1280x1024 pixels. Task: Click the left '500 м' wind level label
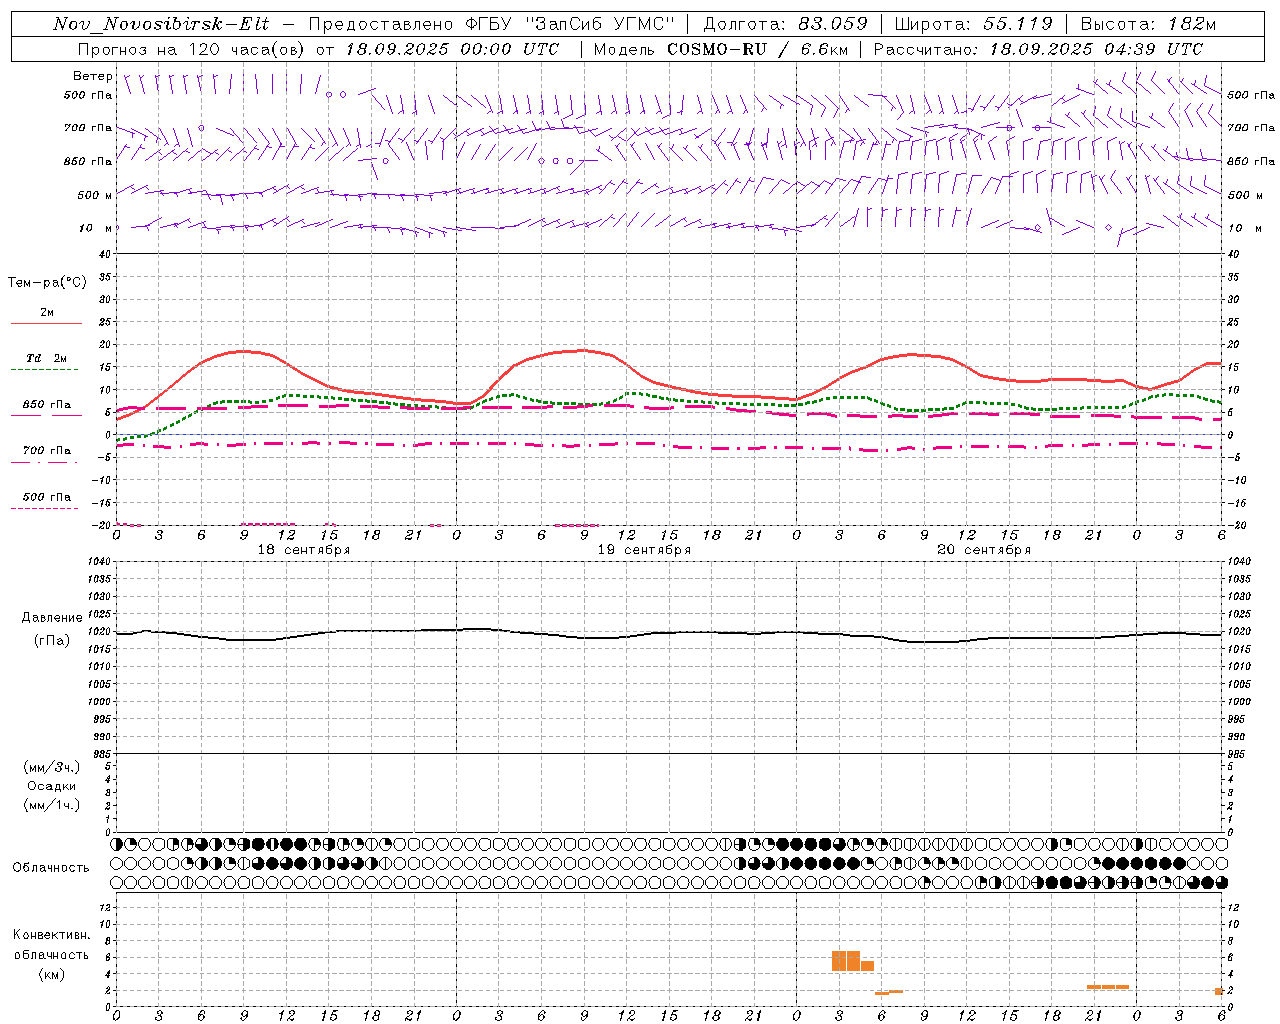click(x=96, y=195)
